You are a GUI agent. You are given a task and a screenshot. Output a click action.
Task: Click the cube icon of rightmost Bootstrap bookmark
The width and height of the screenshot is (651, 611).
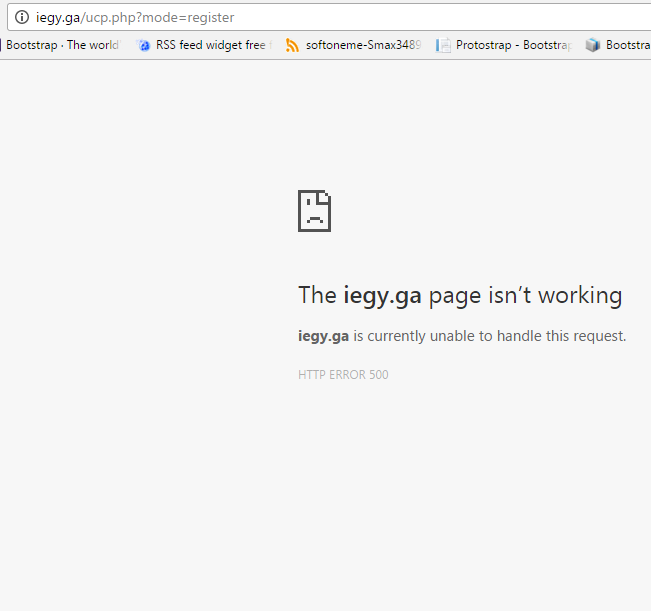[x=593, y=45]
